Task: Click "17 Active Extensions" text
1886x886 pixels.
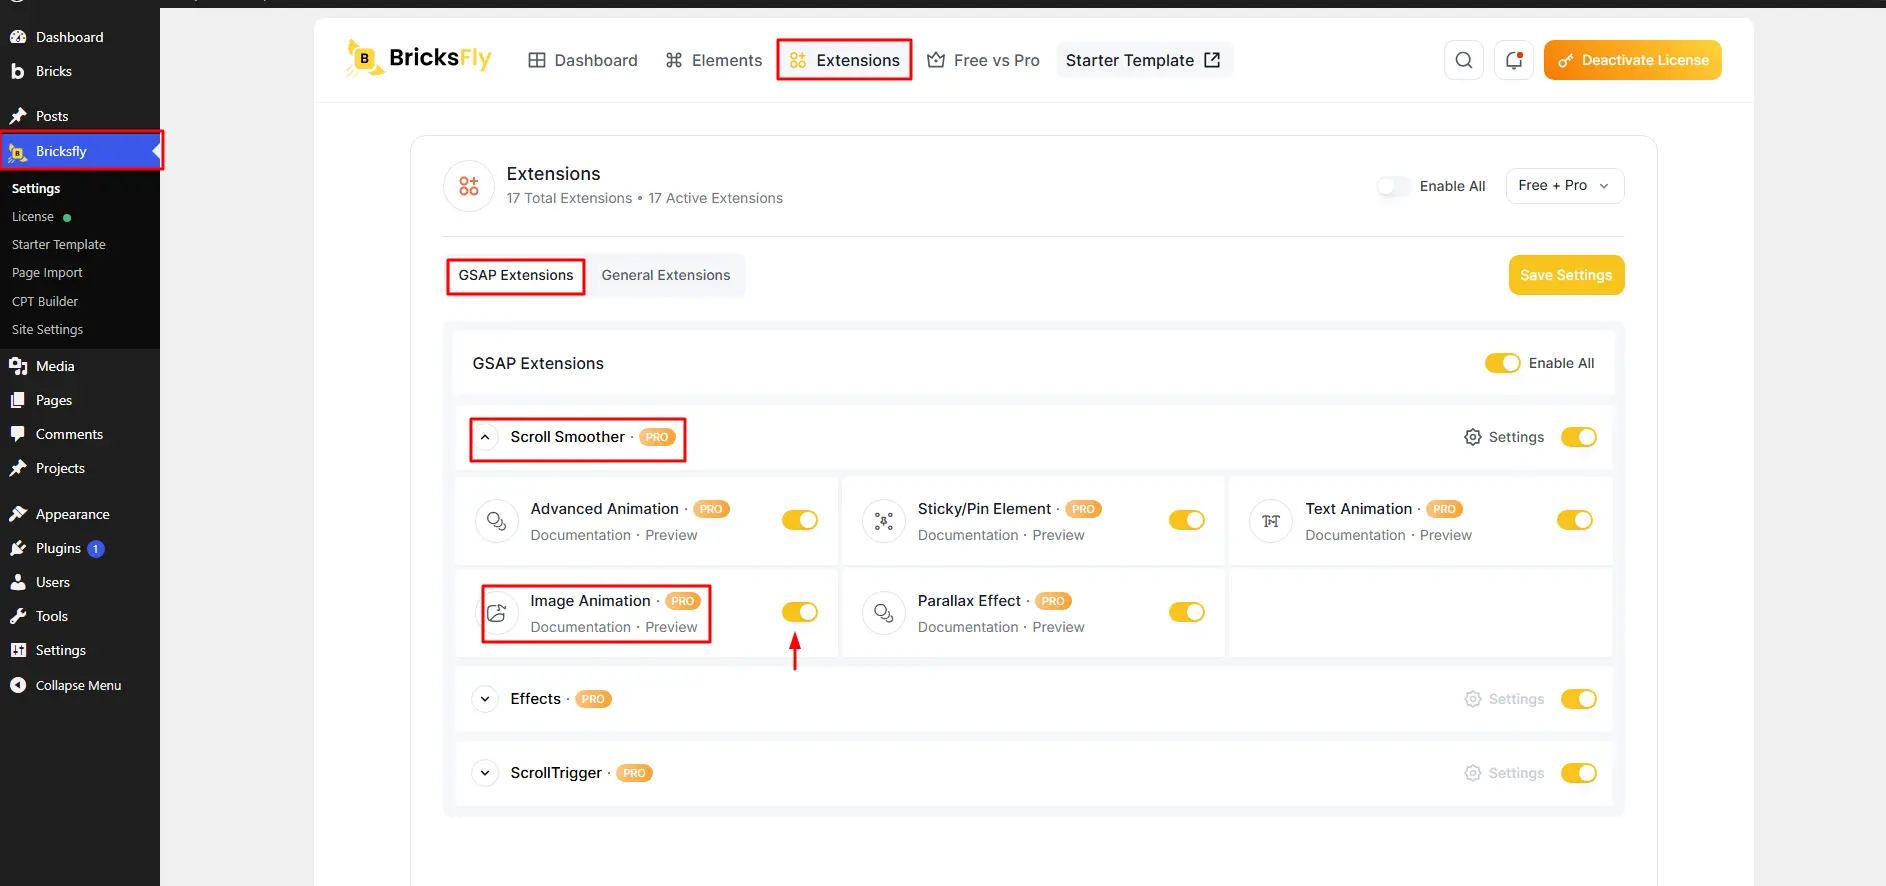Action: pyautogui.click(x=715, y=198)
